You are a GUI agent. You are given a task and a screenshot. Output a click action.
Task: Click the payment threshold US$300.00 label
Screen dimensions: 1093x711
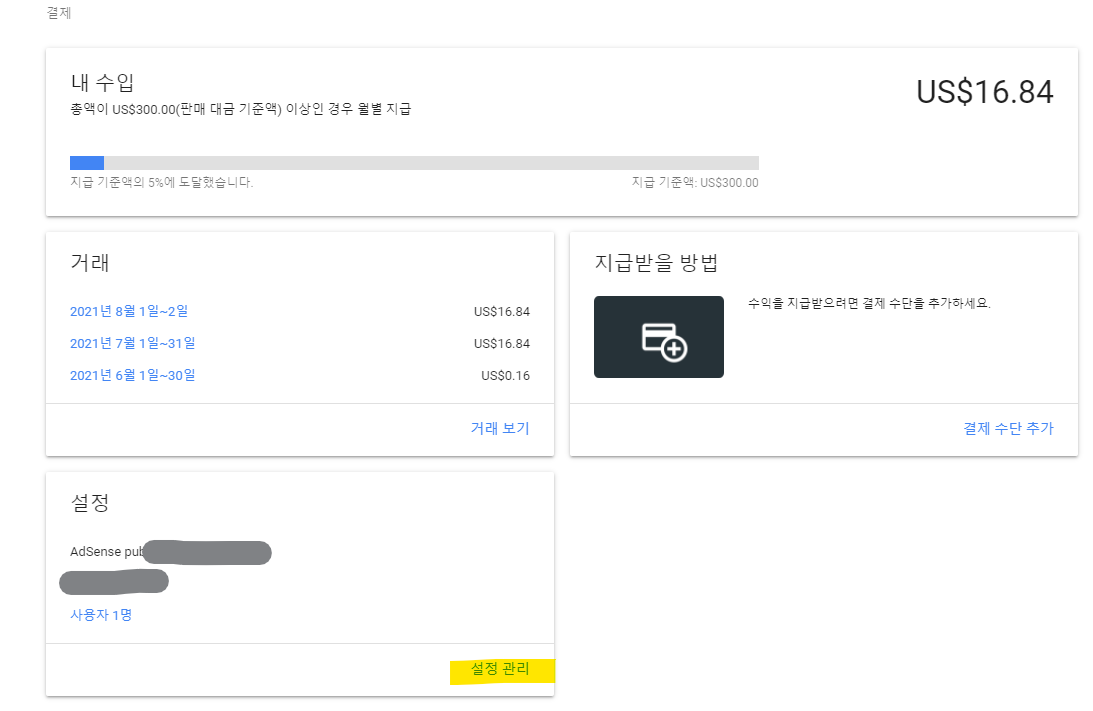point(695,182)
